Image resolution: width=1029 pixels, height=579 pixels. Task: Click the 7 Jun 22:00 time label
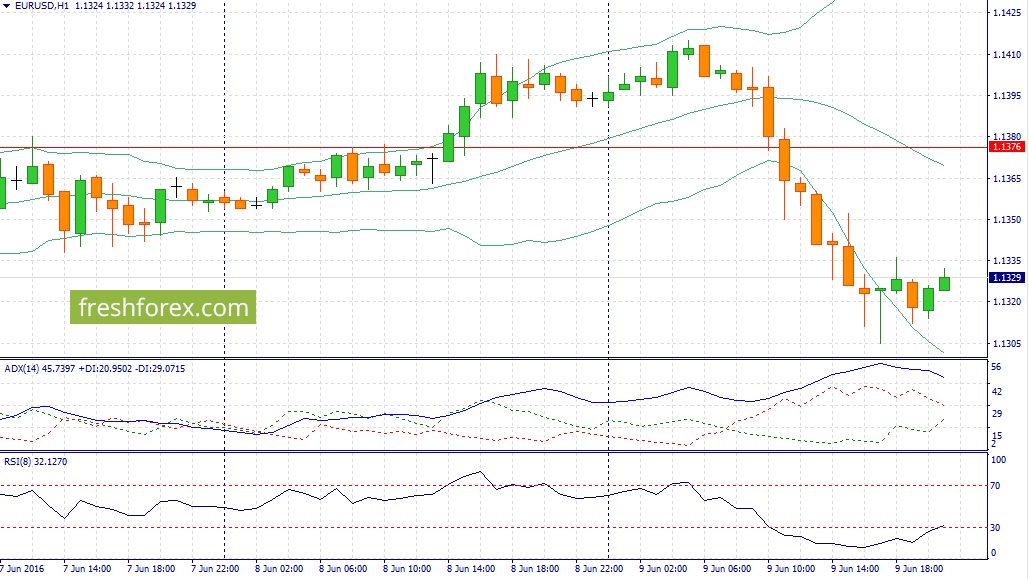click(x=215, y=568)
